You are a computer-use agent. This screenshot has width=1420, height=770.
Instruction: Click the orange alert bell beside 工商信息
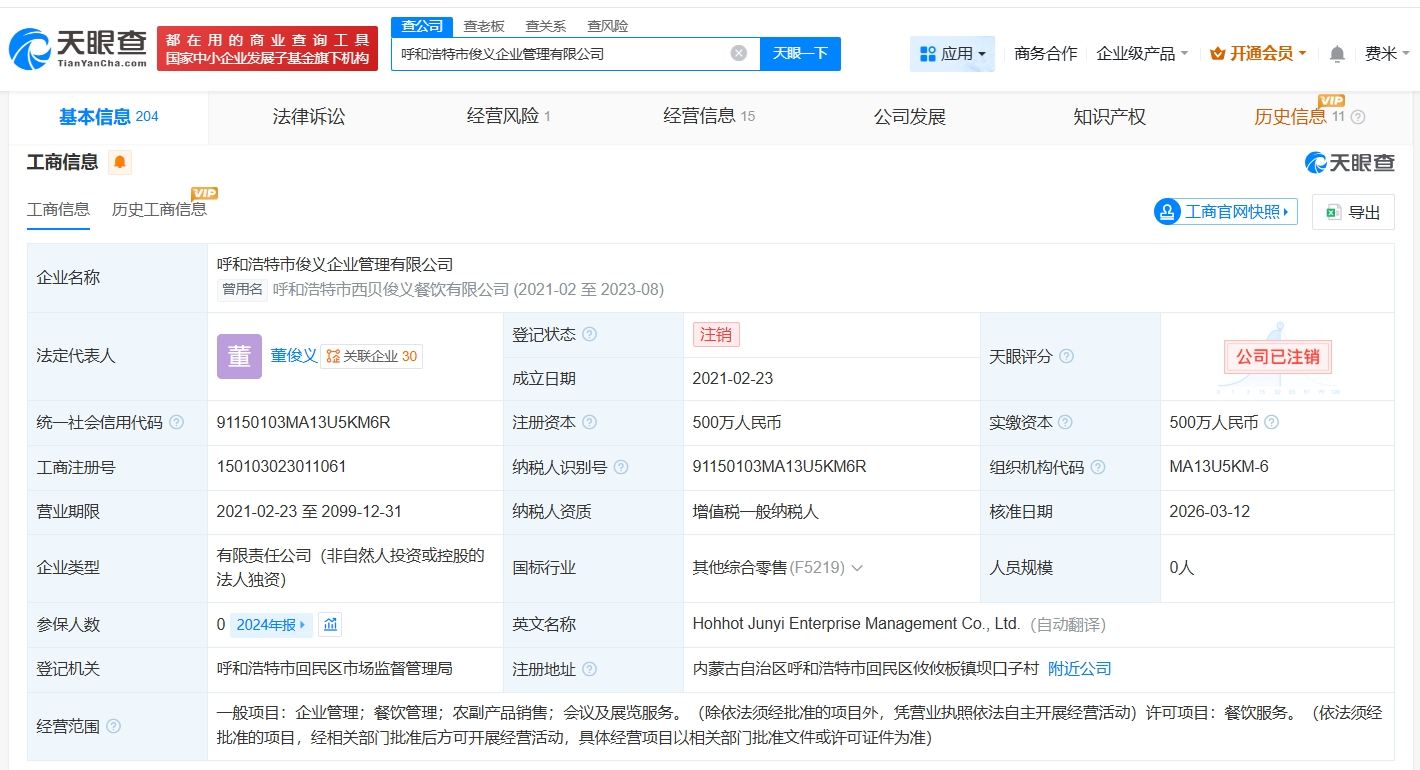[120, 162]
